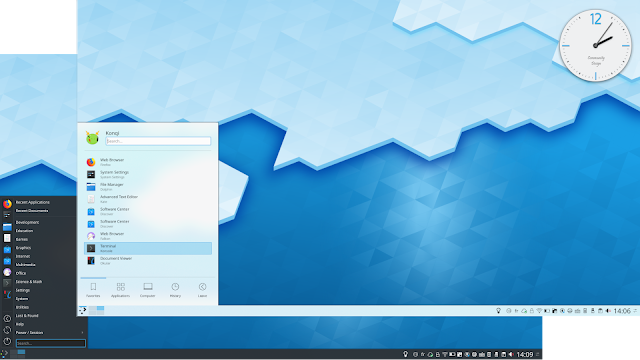640x360 pixels.
Task: Open Kate Advanced Text Editor entry
Action: click(x=148, y=199)
